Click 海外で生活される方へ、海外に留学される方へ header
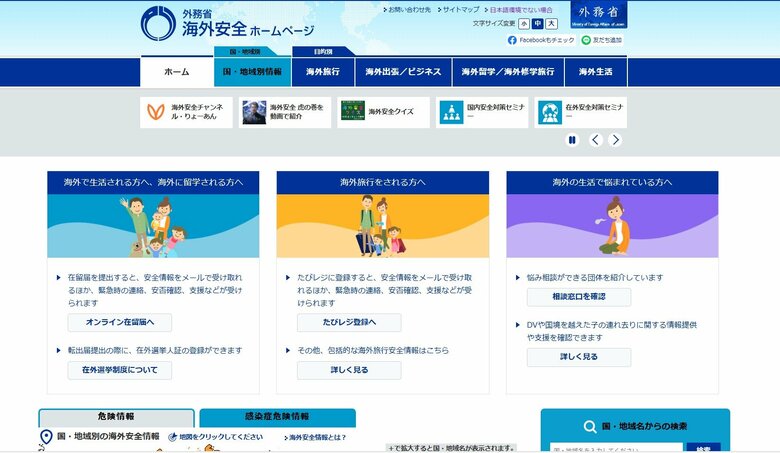 pyautogui.click(x=153, y=182)
